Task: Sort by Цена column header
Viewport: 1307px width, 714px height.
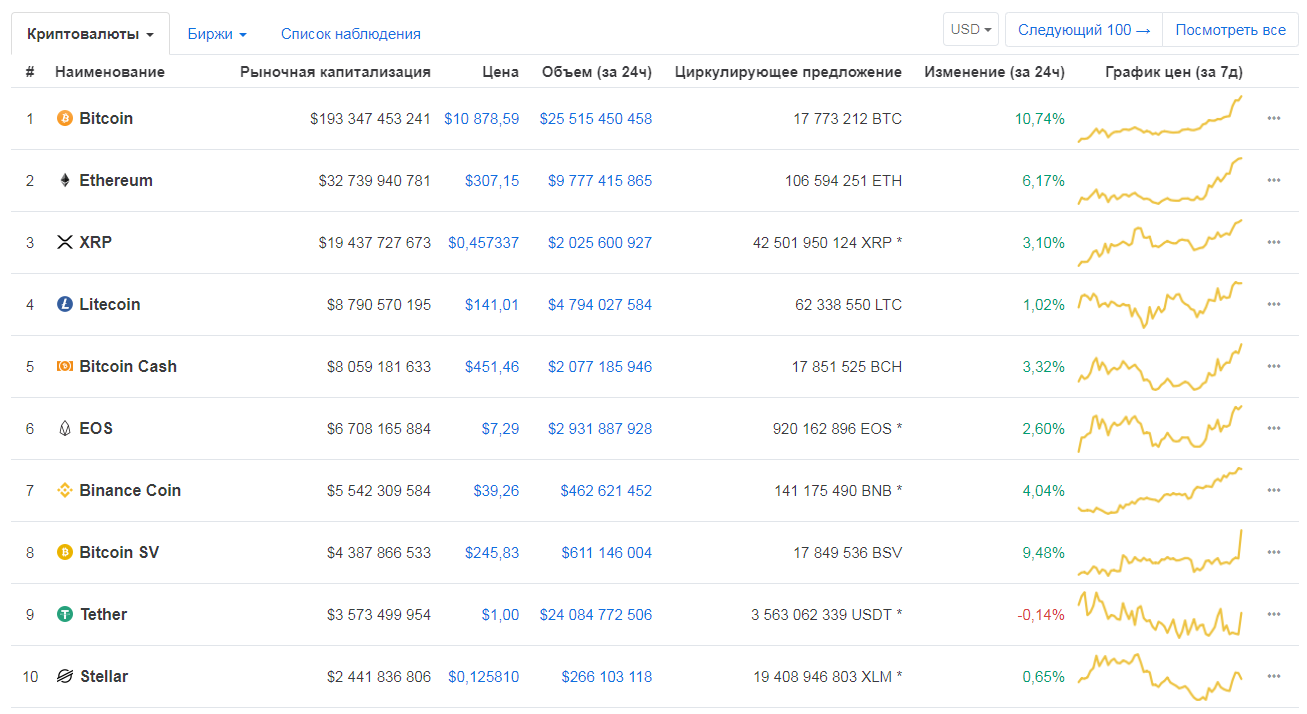Action: [501, 72]
